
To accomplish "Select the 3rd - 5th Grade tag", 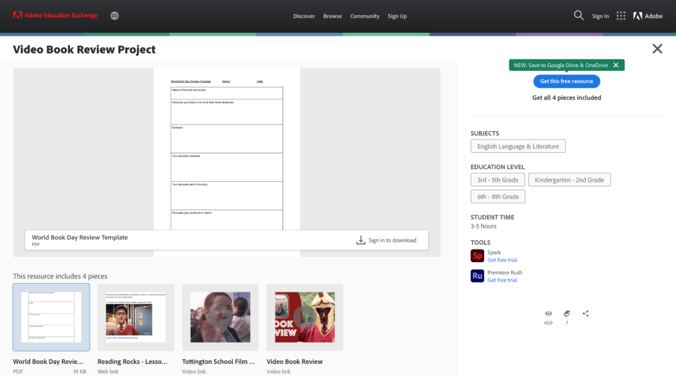I will point(498,180).
